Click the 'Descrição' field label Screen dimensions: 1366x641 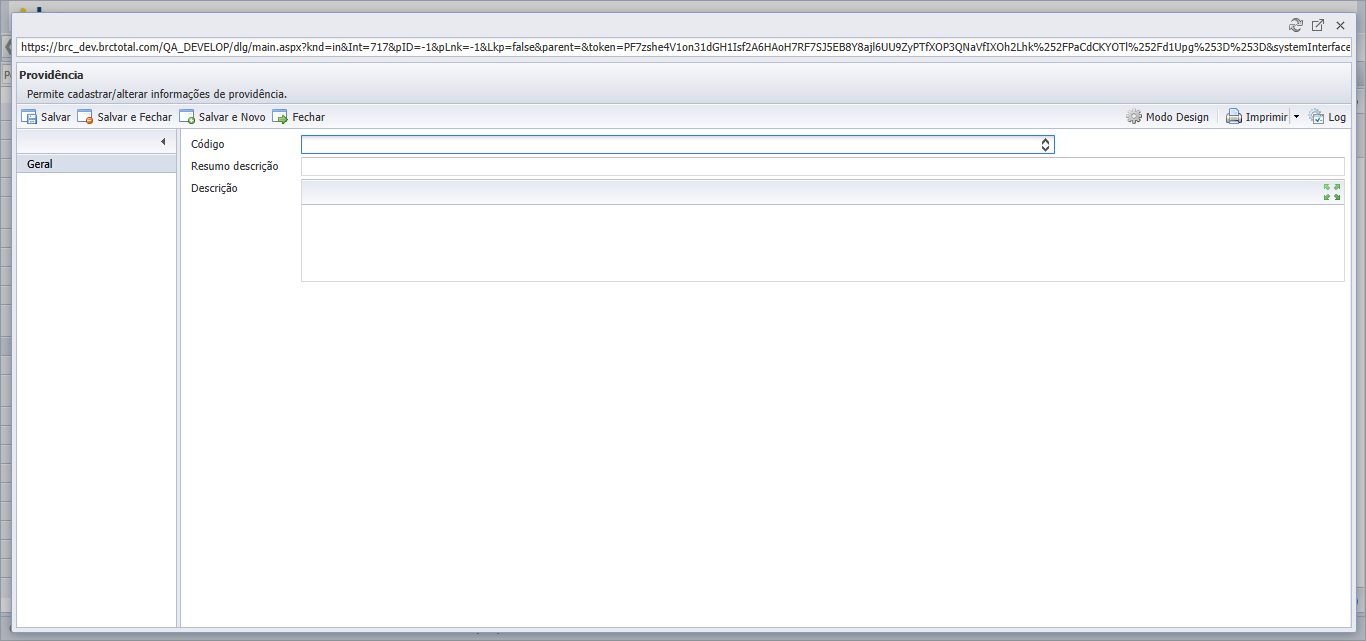[x=214, y=188]
